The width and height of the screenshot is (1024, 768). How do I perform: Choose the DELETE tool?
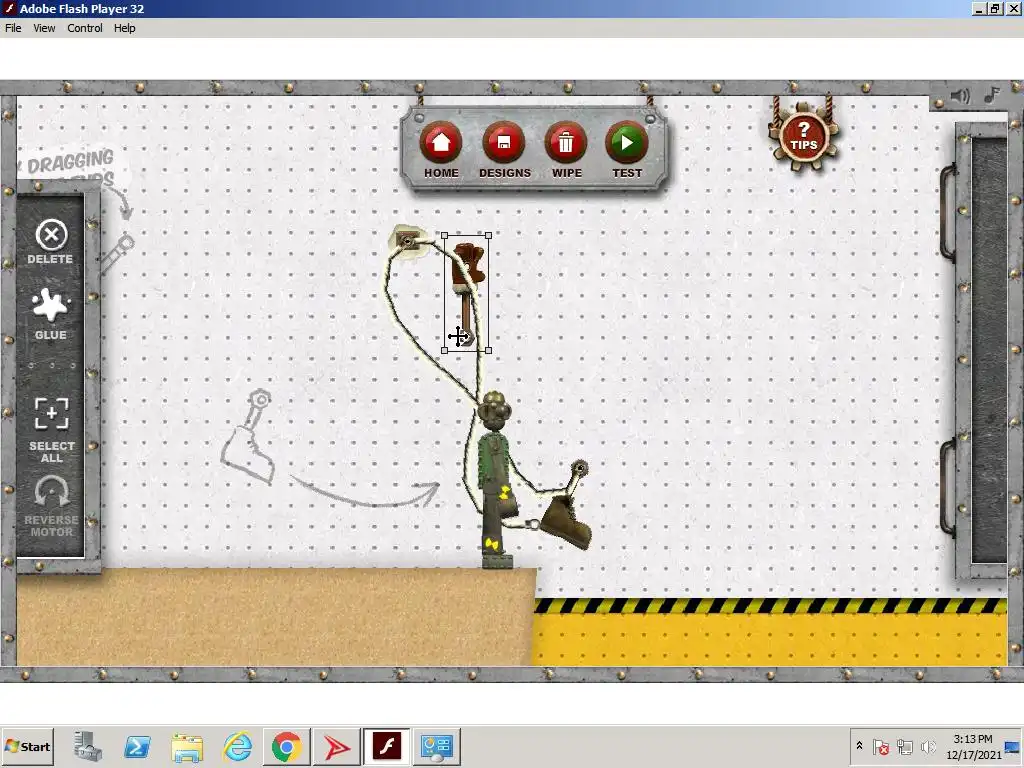pos(51,242)
